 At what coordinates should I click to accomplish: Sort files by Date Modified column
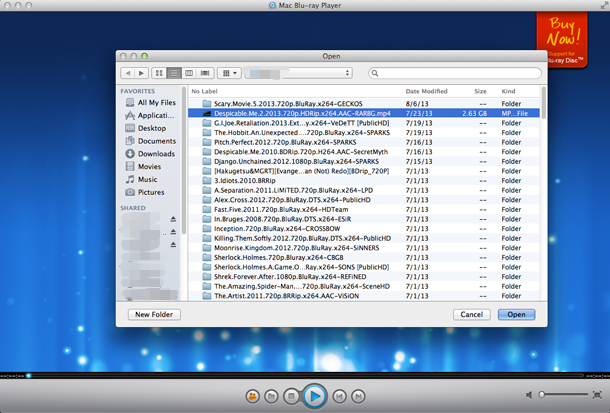pyautogui.click(x=426, y=91)
